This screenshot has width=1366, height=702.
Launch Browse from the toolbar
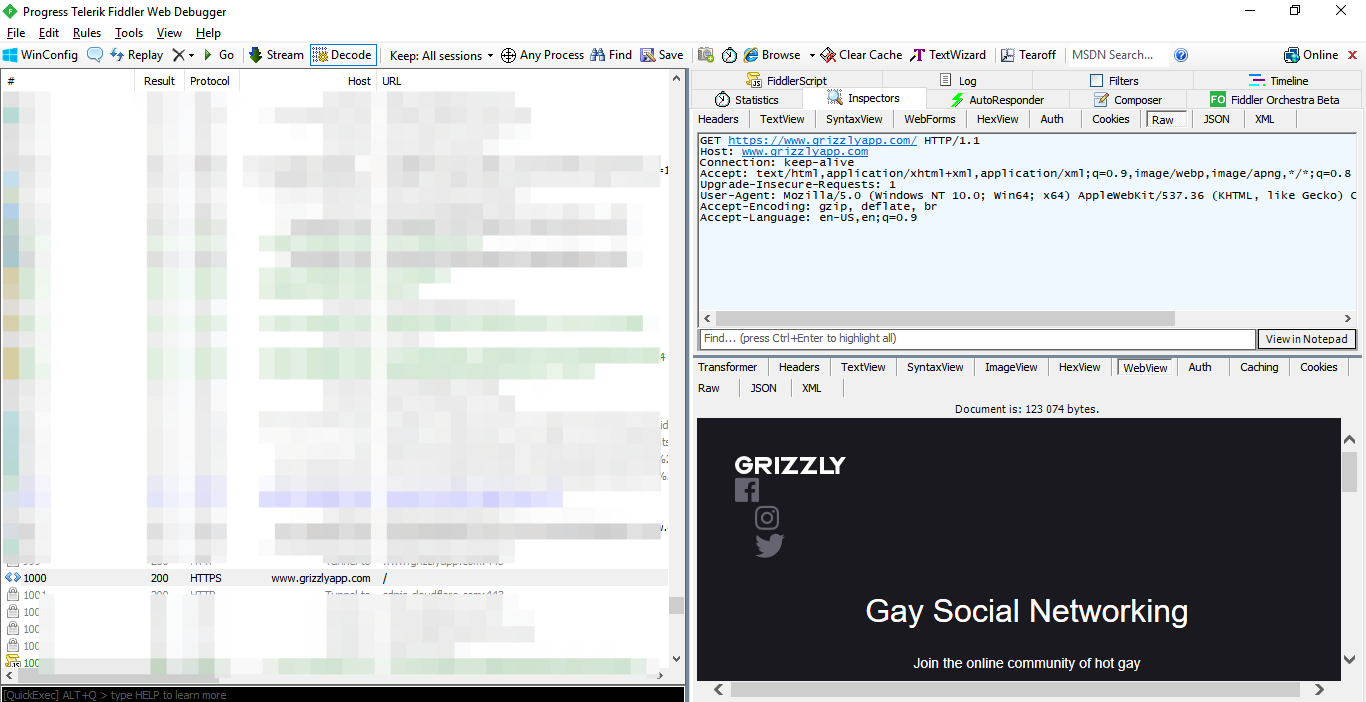[772, 55]
